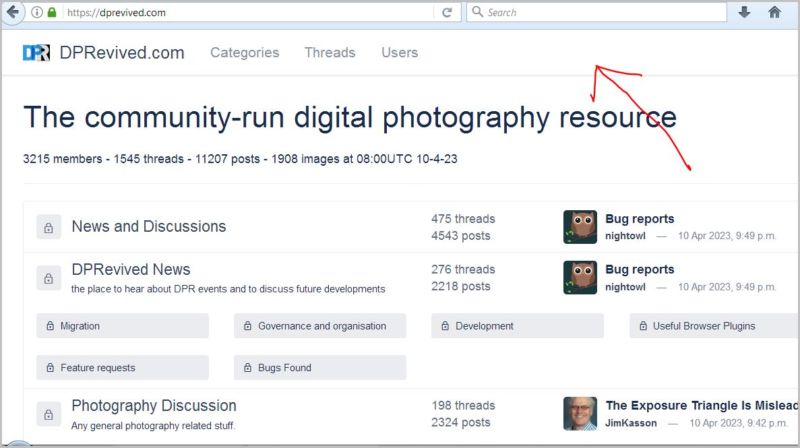Screen dimensions: 800x448
Task: Open Bug reports thread in News and Discussions row
Action: point(639,219)
